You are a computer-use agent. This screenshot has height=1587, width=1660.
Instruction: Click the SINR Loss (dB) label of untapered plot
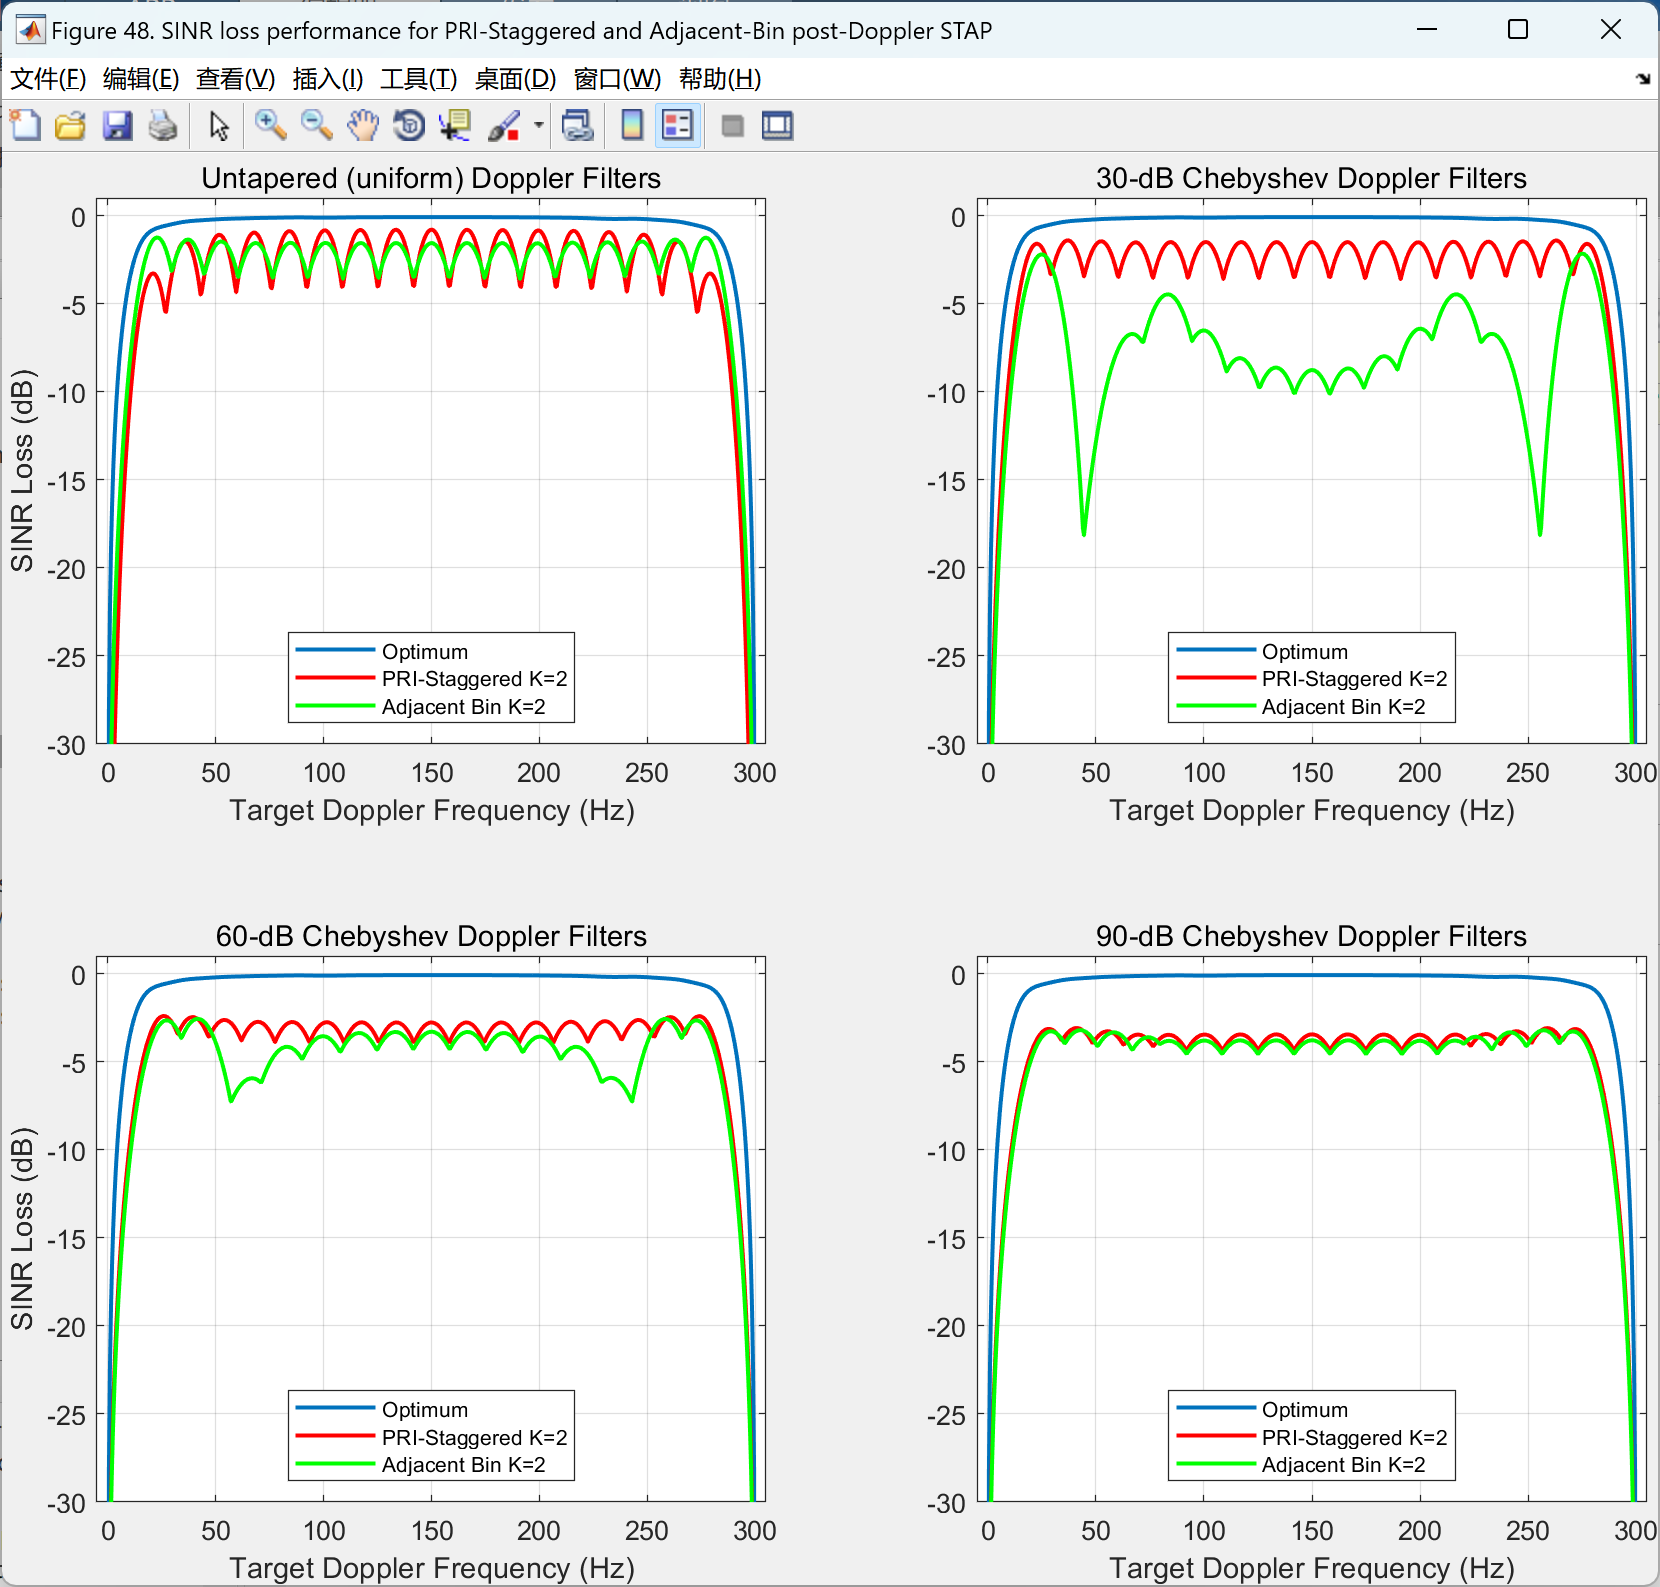pyautogui.click(x=22, y=471)
